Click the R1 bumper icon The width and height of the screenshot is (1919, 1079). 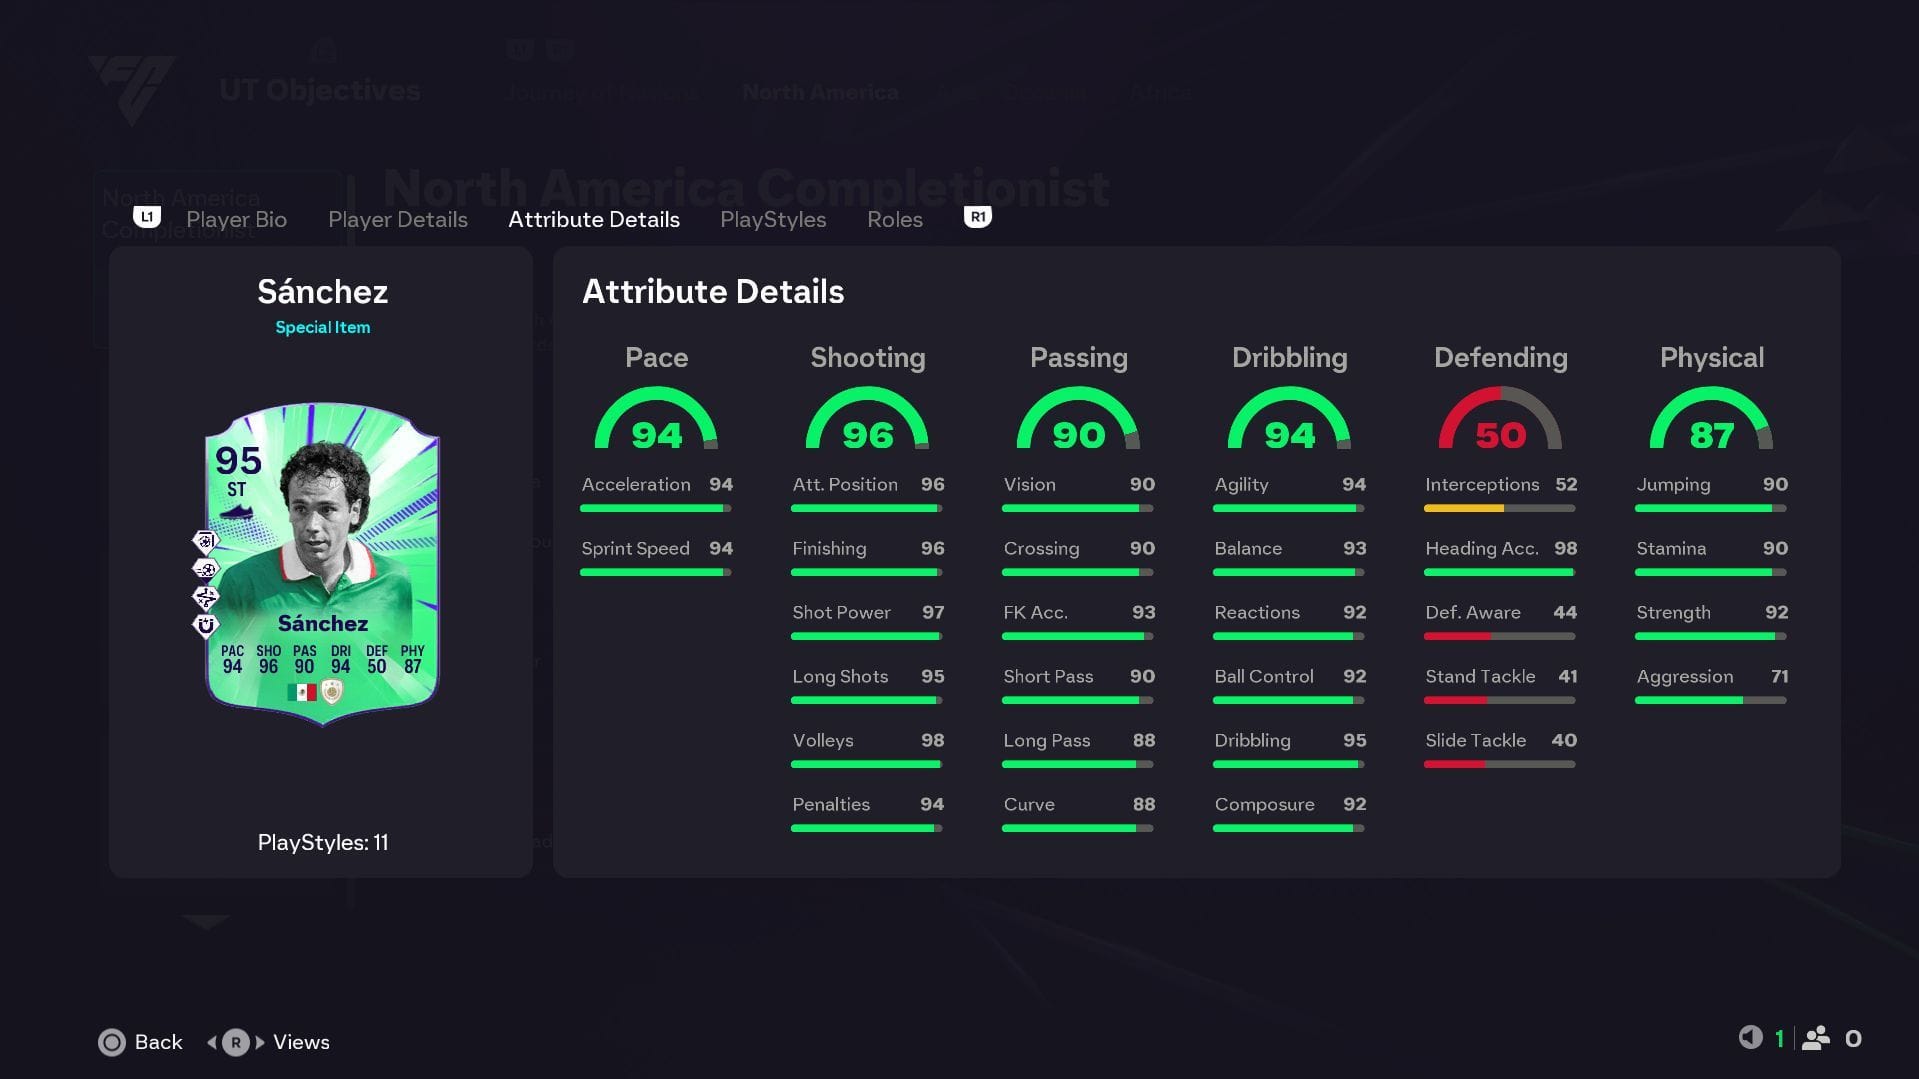[x=977, y=217]
